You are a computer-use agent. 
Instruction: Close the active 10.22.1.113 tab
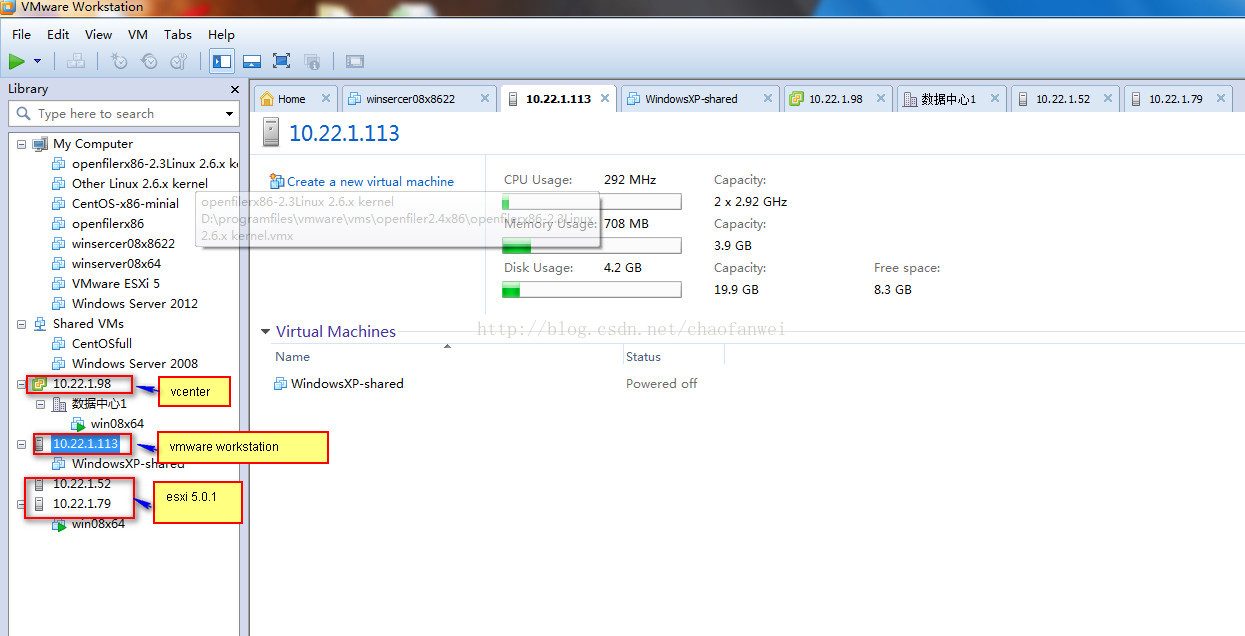click(x=604, y=99)
